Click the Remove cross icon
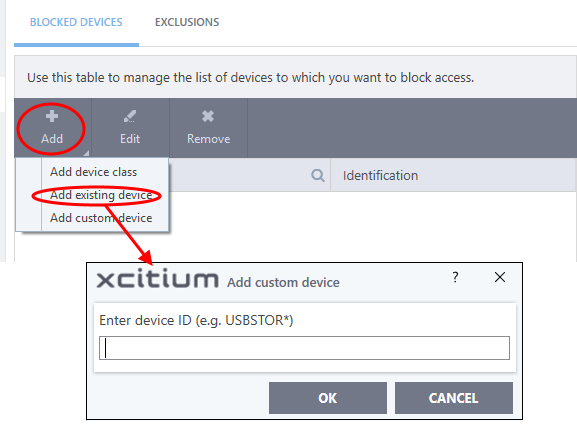This screenshot has height=441, width=577. click(208, 116)
